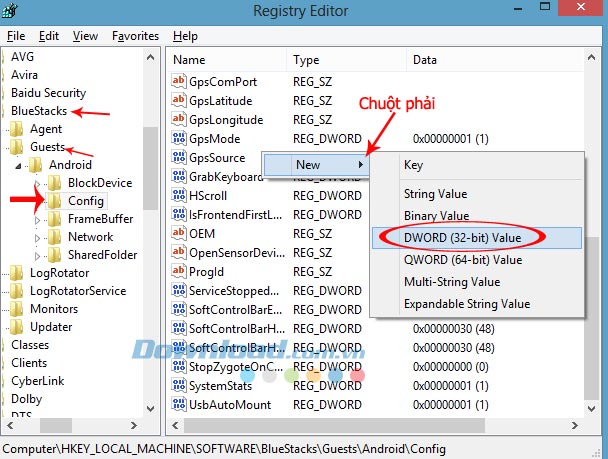Click tree pane horizontal scrollbar thumb

[56, 425]
